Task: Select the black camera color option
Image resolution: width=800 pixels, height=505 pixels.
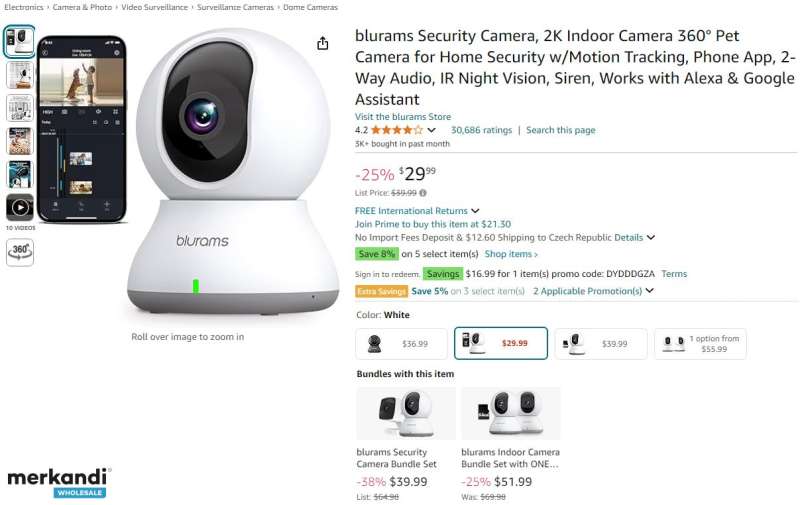Action: pos(401,344)
